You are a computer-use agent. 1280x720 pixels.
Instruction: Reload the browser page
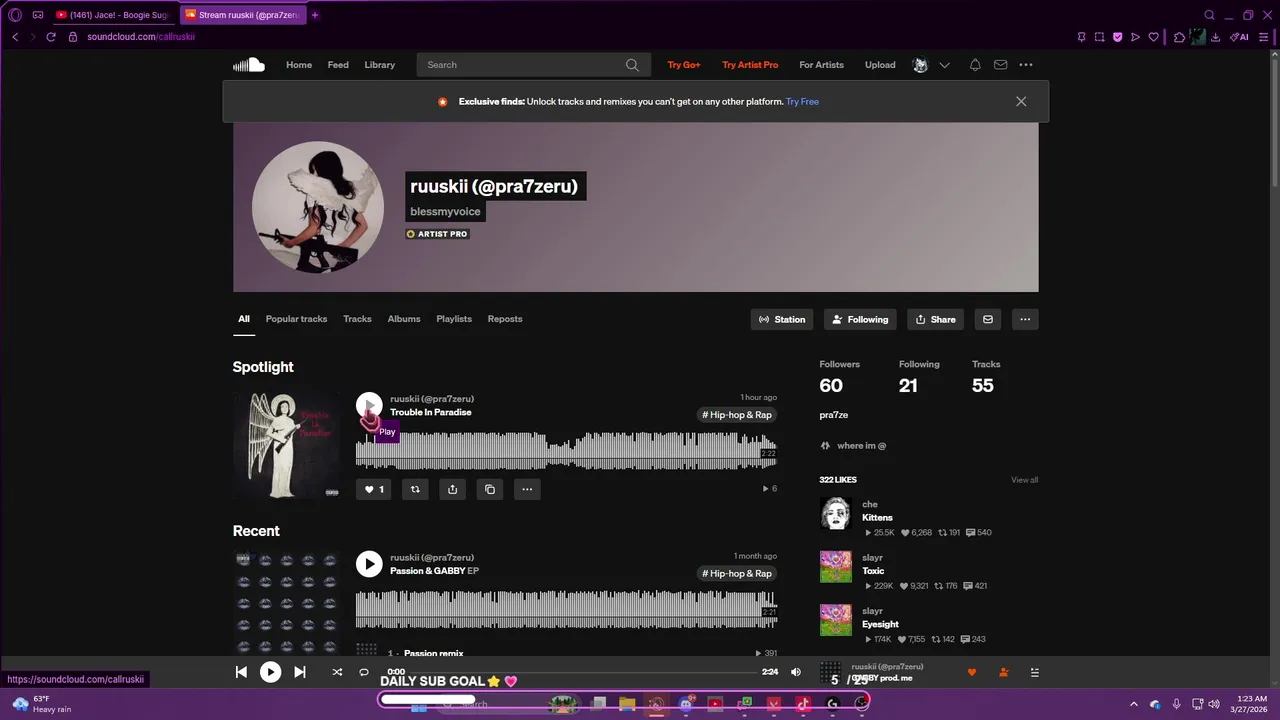[x=51, y=37]
